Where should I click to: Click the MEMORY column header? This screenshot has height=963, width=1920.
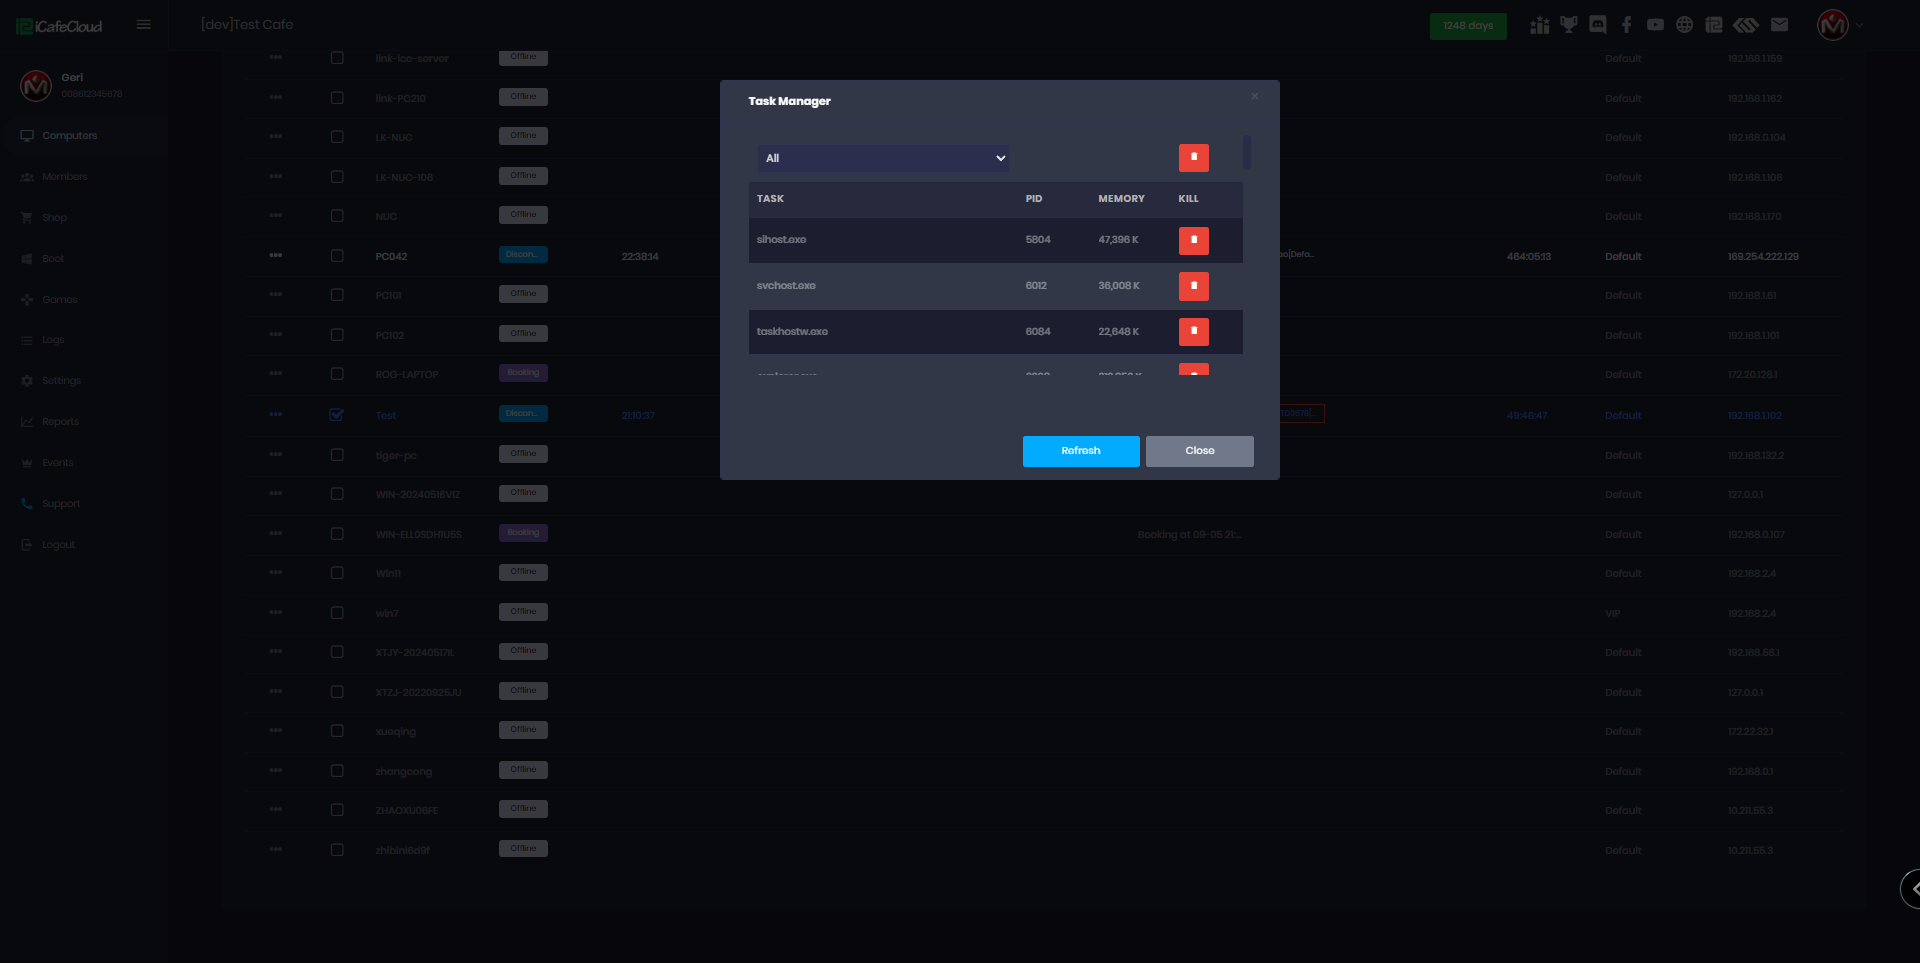click(1121, 199)
